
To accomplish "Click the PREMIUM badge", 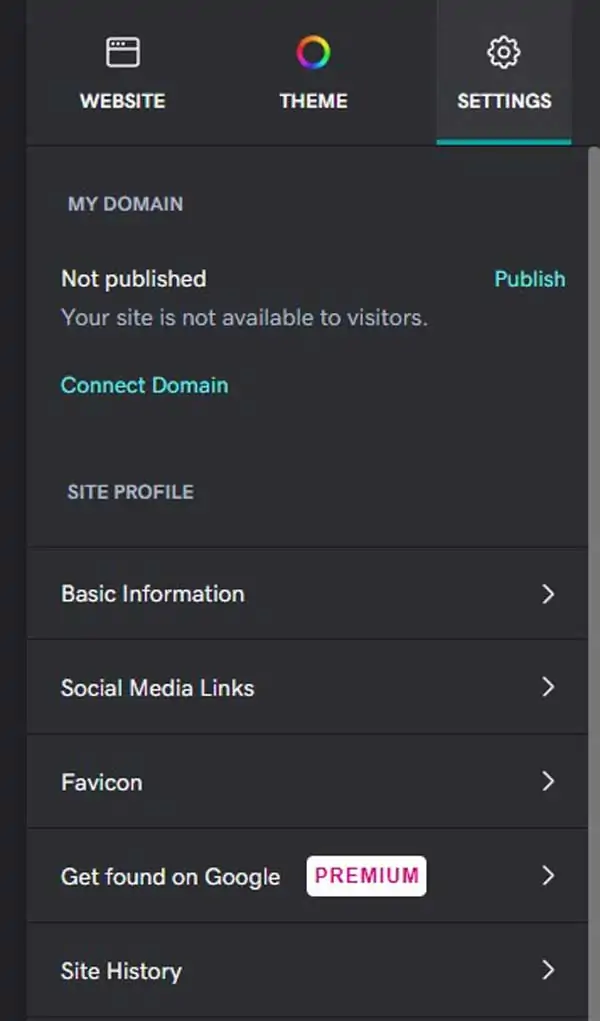I will click(366, 876).
